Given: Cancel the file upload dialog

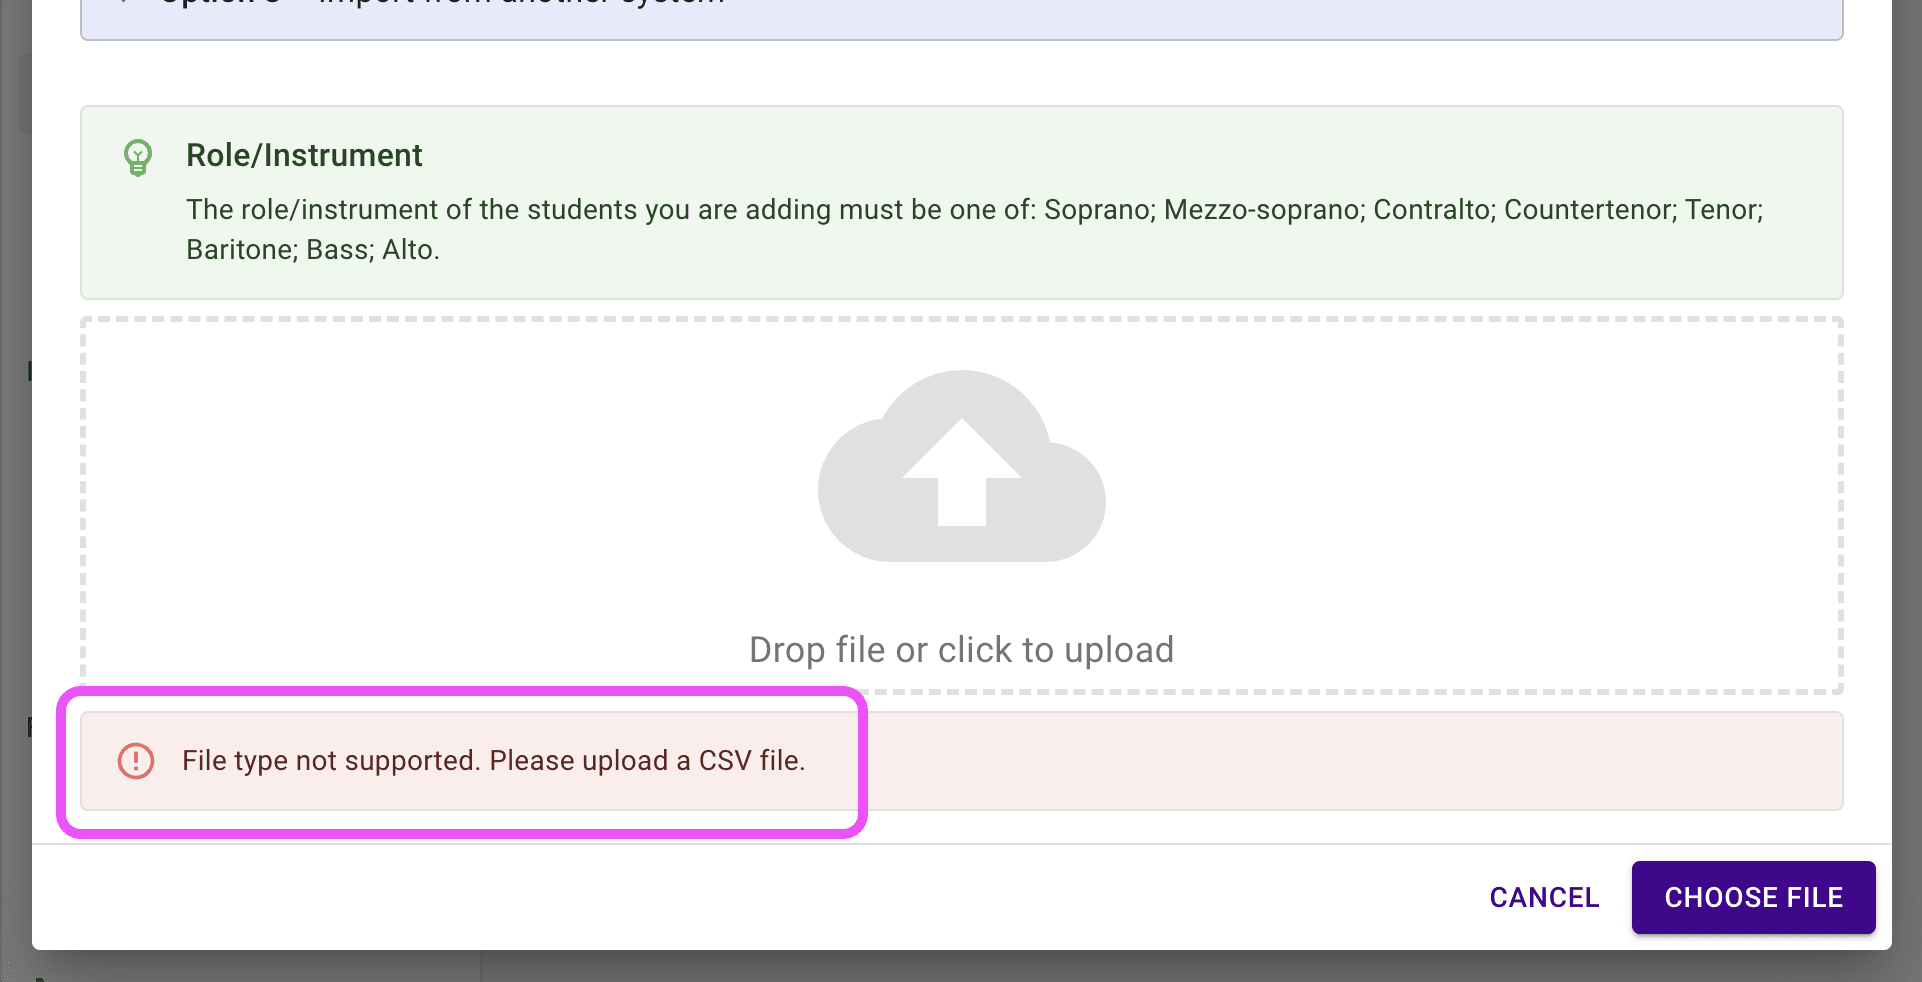Looking at the screenshot, I should (x=1544, y=898).
